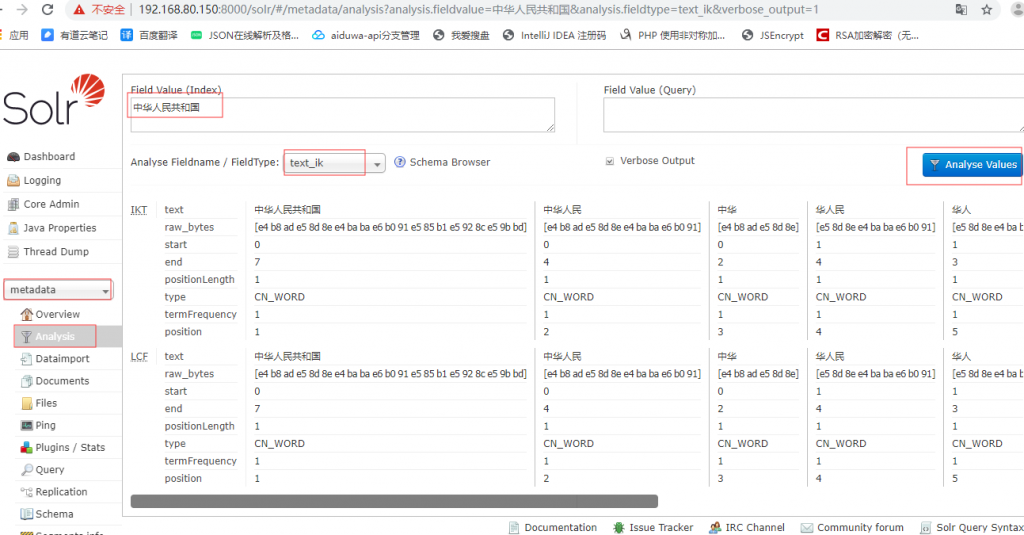Click the Overview house icon
The image size is (1024, 535).
point(26,315)
